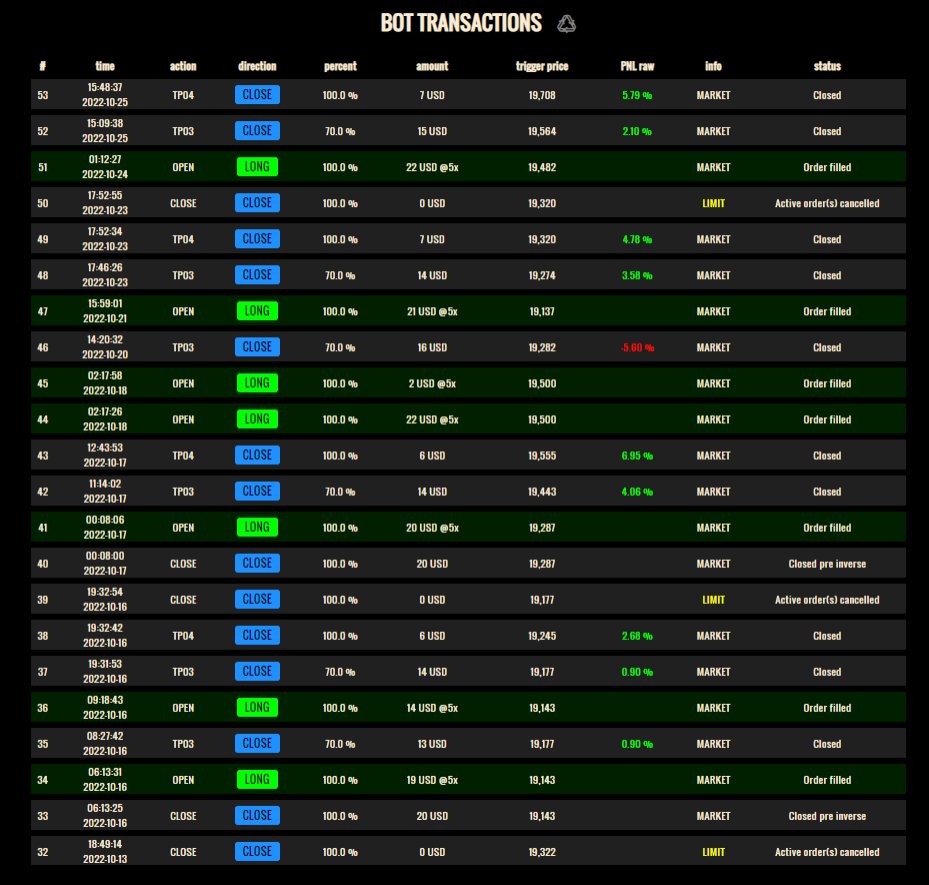Click the LONG badge in row 44
This screenshot has height=885, width=929.
point(257,419)
